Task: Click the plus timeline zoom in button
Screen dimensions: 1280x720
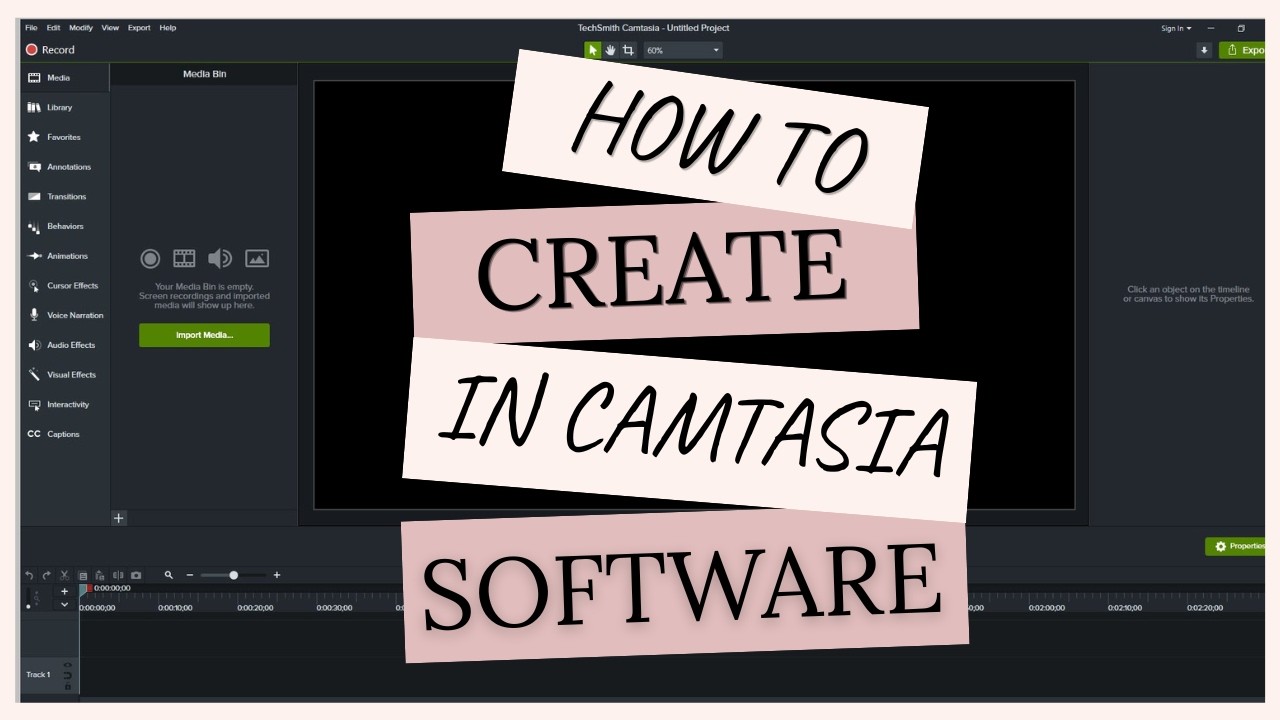Action: (277, 575)
